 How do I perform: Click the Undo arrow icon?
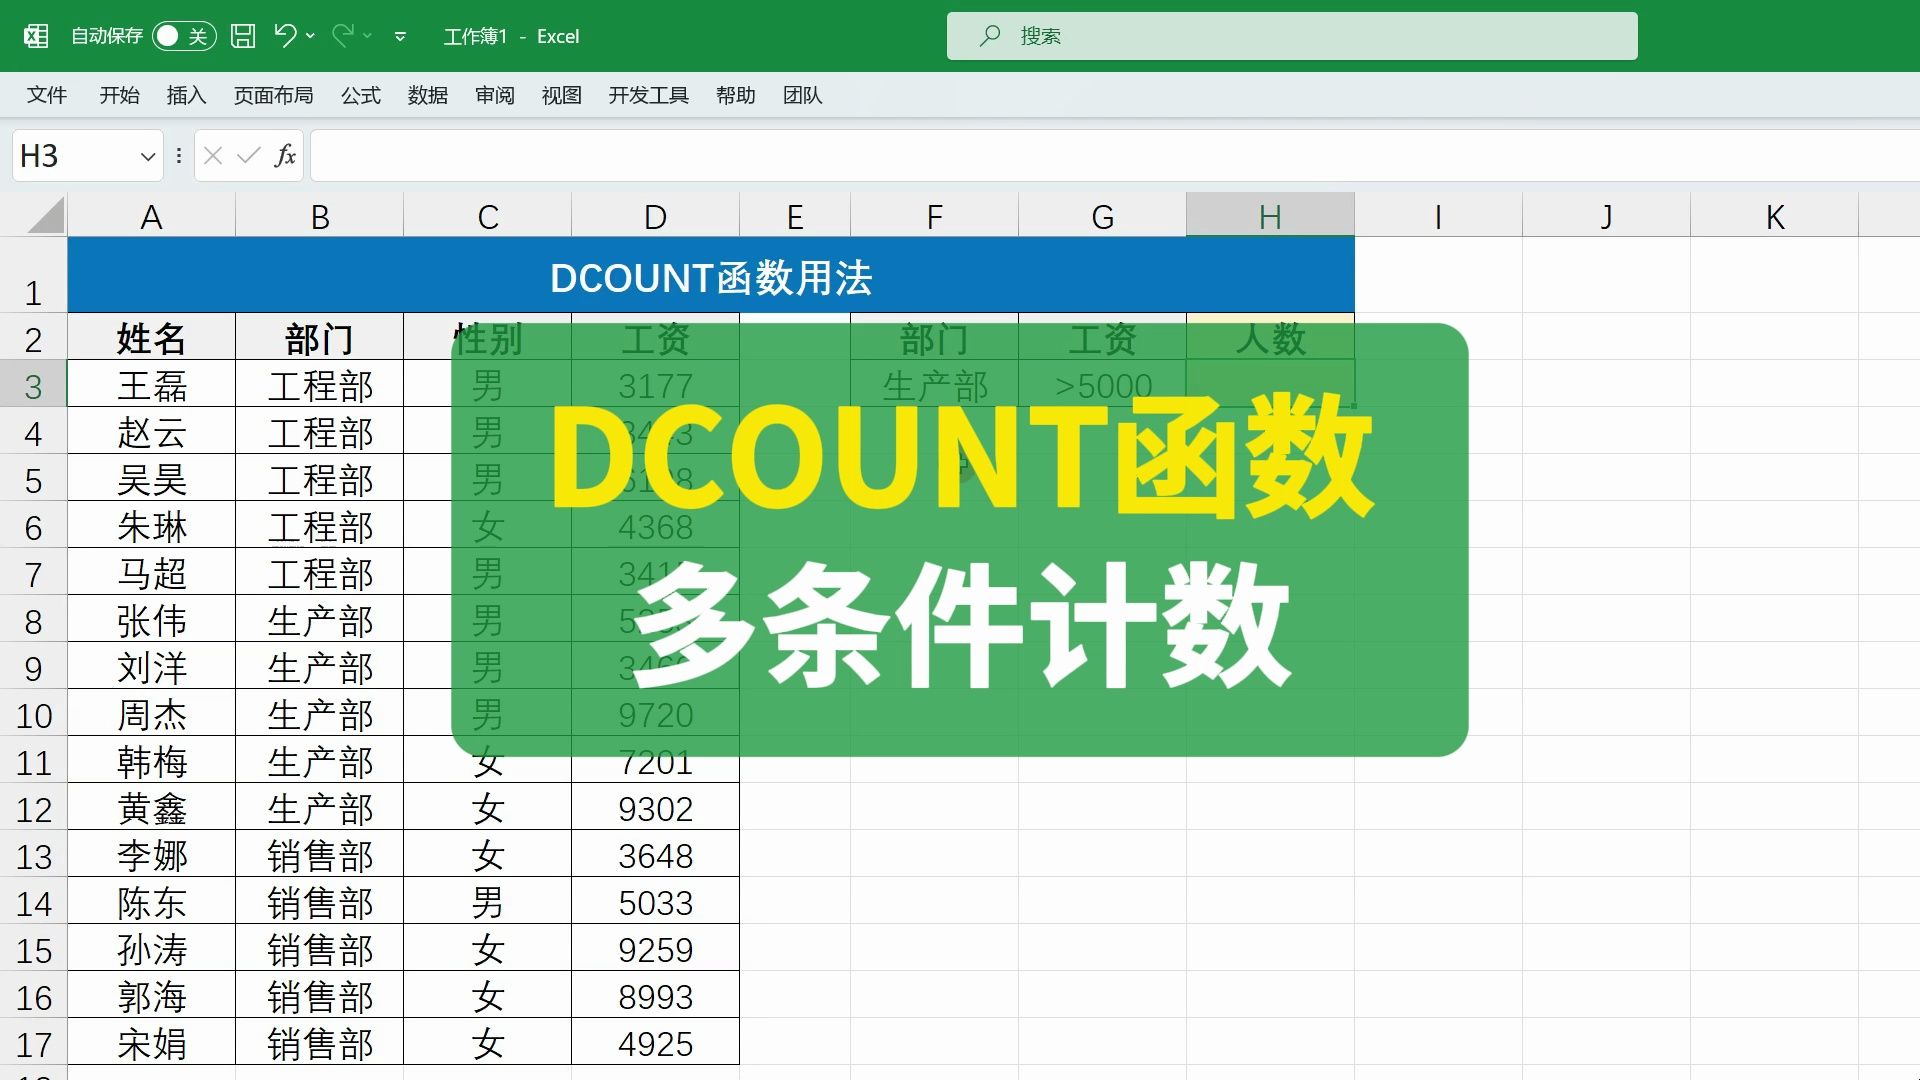(x=285, y=36)
